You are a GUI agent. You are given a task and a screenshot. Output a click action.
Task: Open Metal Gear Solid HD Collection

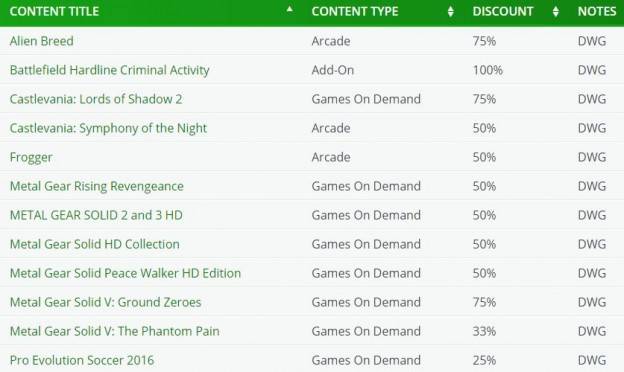click(x=95, y=244)
